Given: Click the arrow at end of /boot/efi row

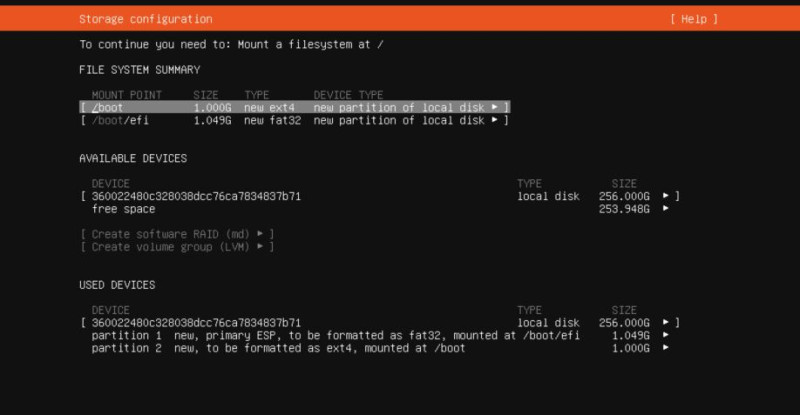Looking at the screenshot, I should (x=494, y=120).
